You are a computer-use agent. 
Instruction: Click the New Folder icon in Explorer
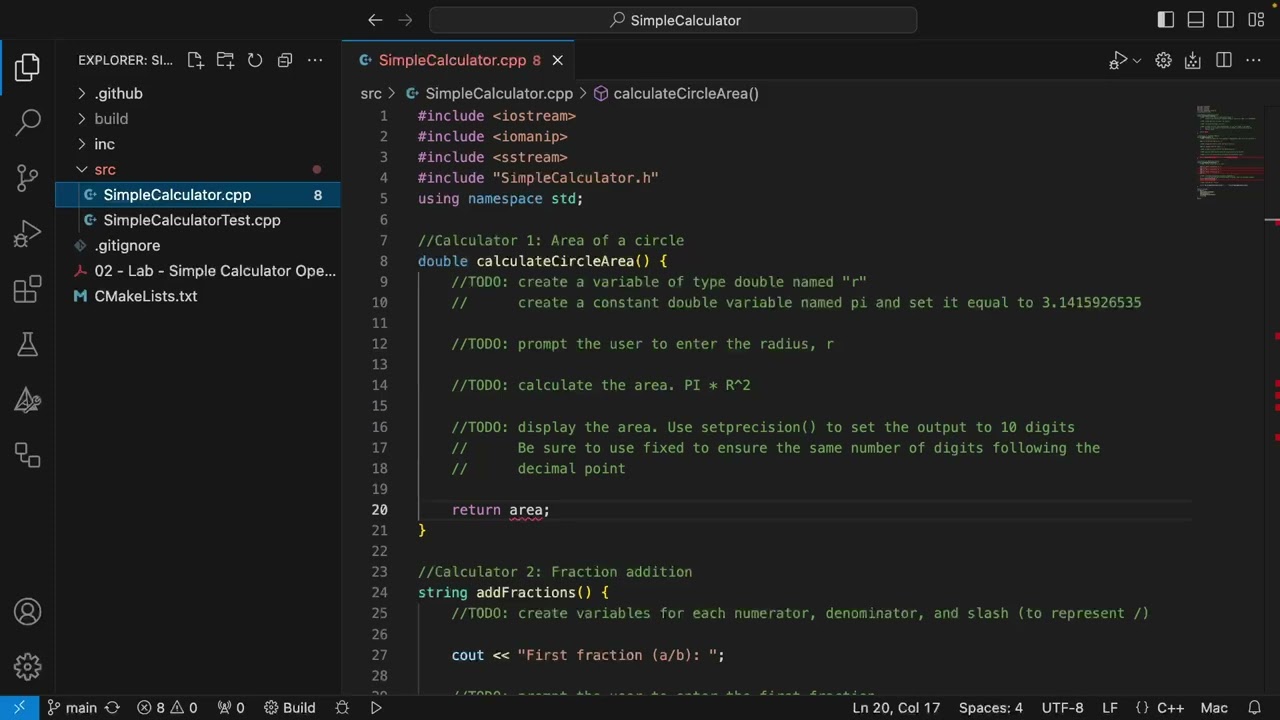pos(225,60)
